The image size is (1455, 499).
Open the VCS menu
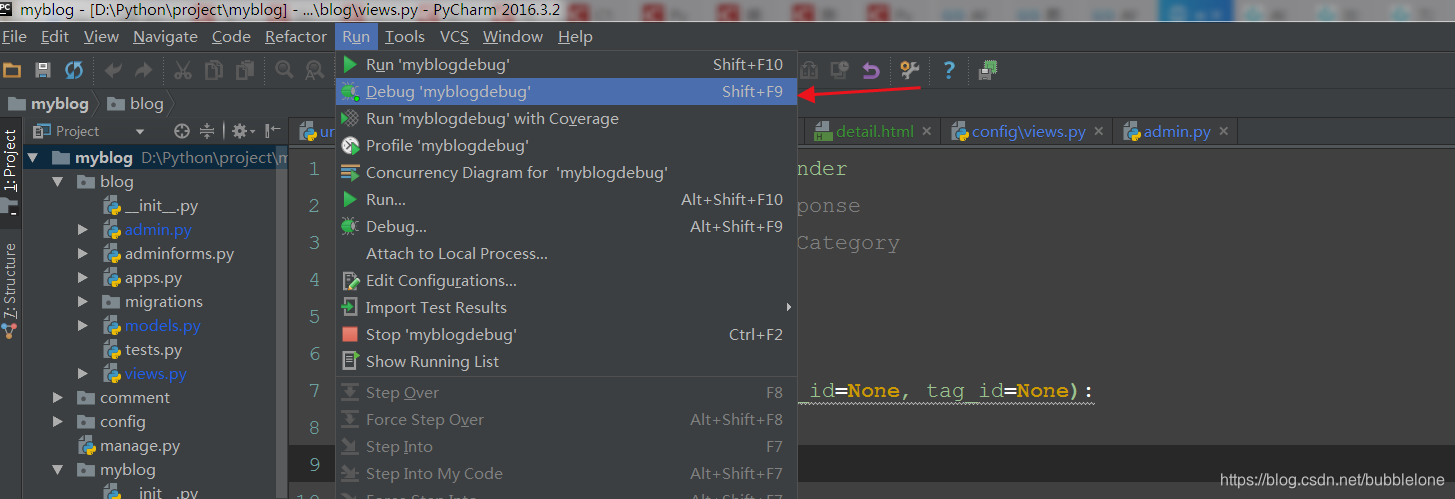(454, 37)
